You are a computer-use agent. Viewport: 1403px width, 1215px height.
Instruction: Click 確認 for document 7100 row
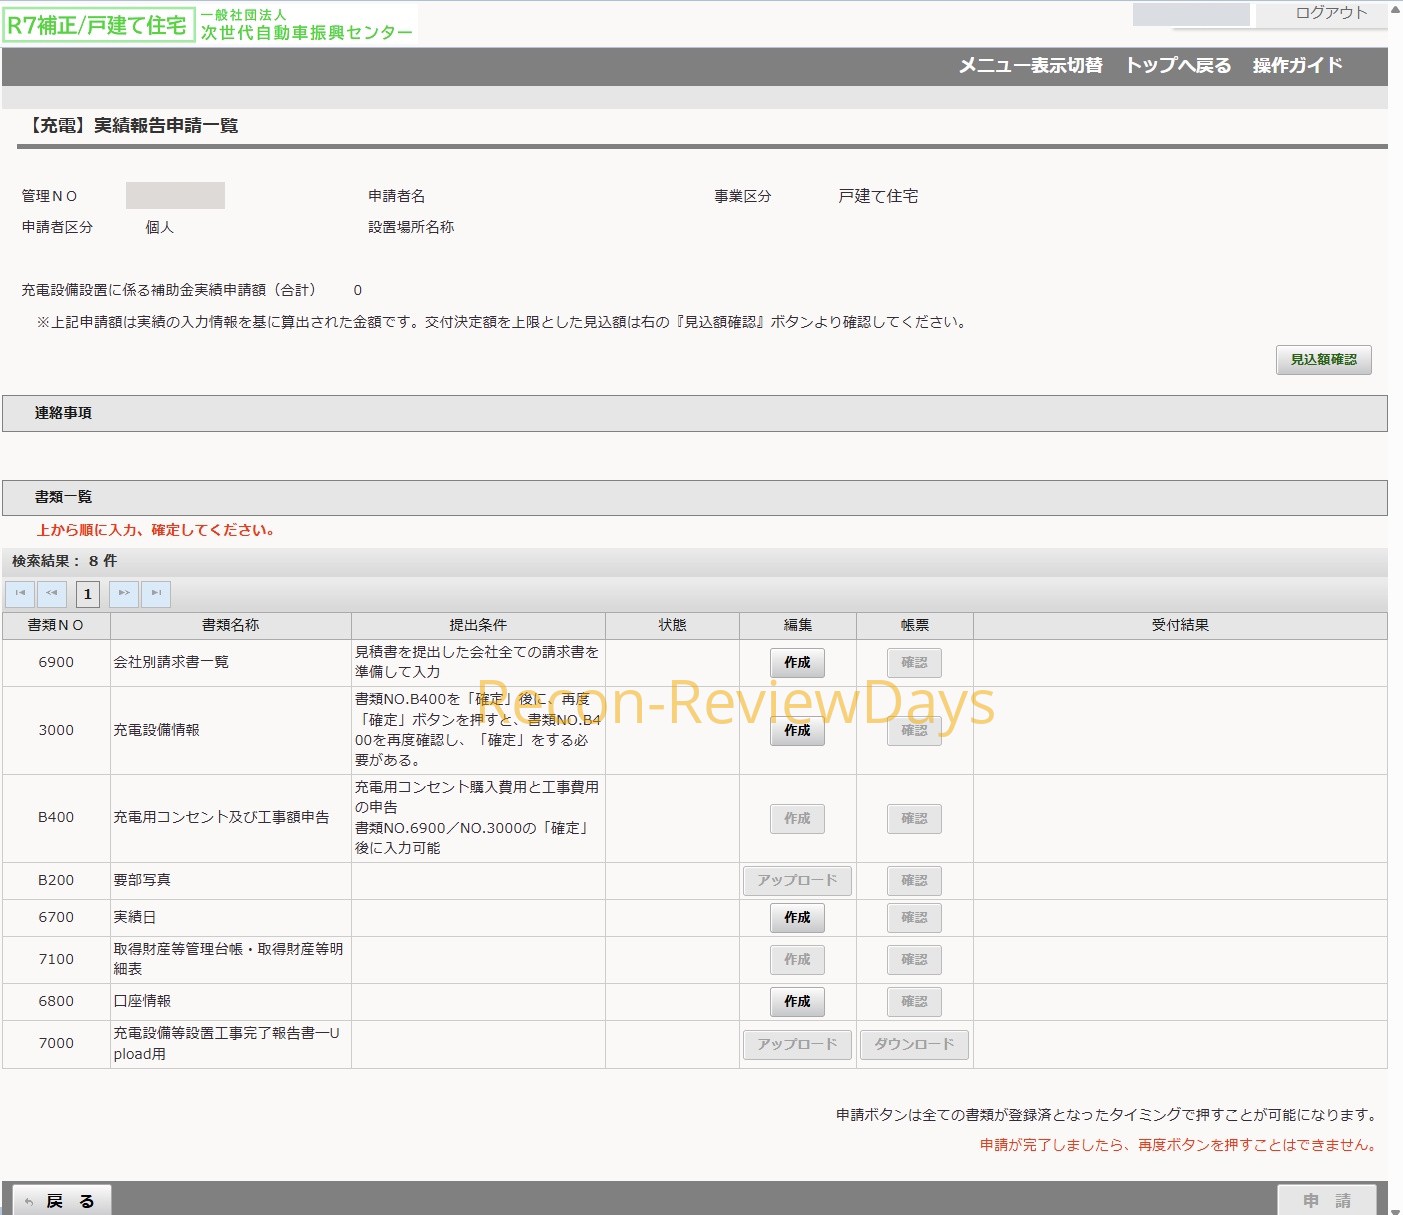(914, 960)
